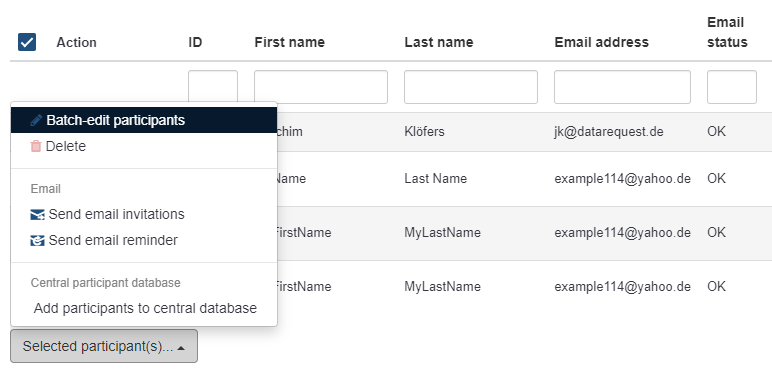Click OK status in the Last Name row
The height and width of the screenshot is (386, 772).
pos(716,178)
